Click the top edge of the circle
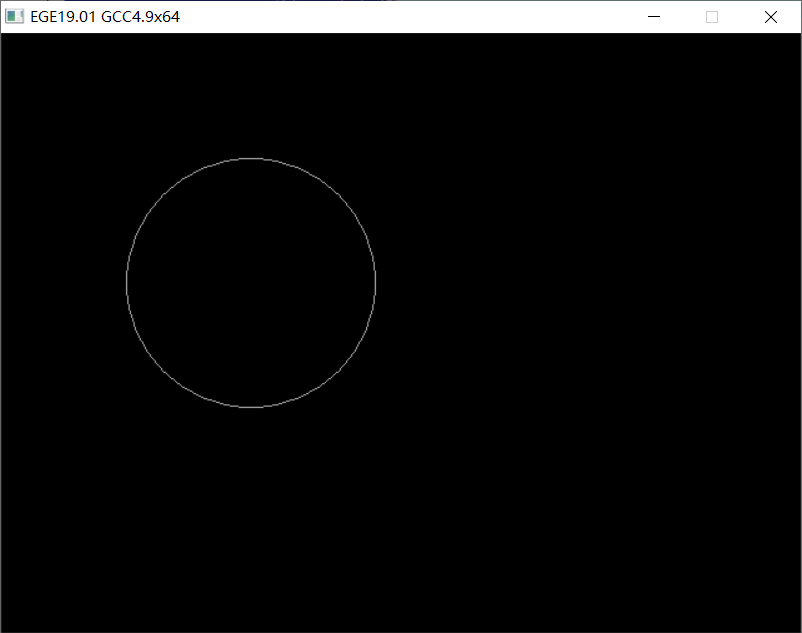The image size is (802, 633). pos(251,159)
